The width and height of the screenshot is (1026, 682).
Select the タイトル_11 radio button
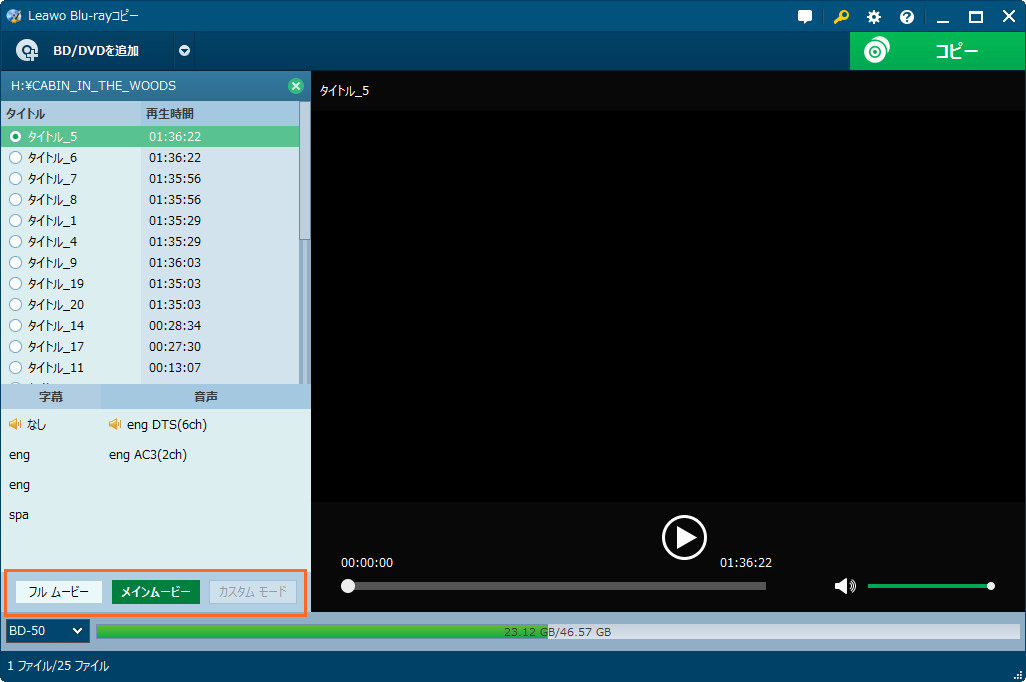(x=16, y=367)
